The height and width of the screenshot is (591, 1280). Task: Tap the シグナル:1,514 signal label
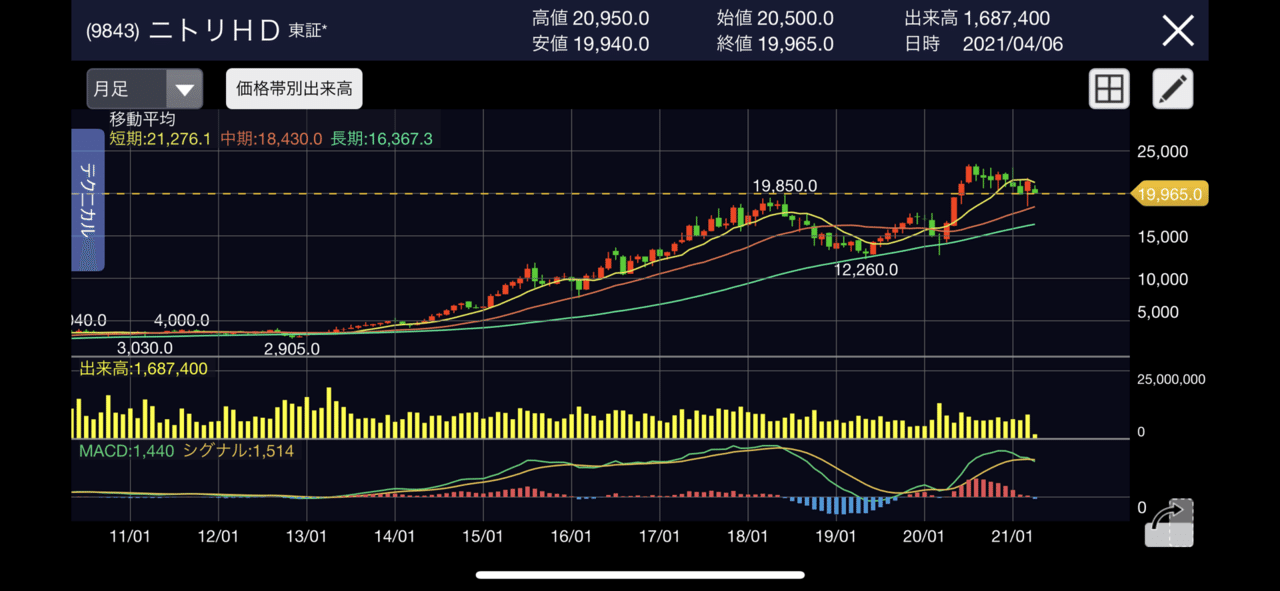[239, 451]
